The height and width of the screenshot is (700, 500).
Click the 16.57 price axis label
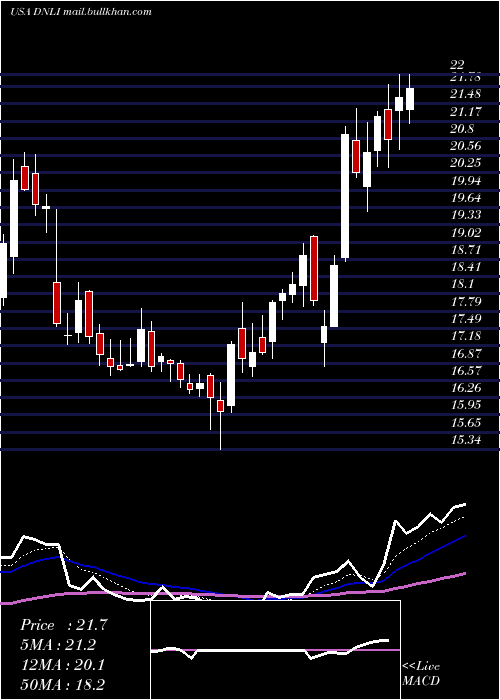point(466,371)
